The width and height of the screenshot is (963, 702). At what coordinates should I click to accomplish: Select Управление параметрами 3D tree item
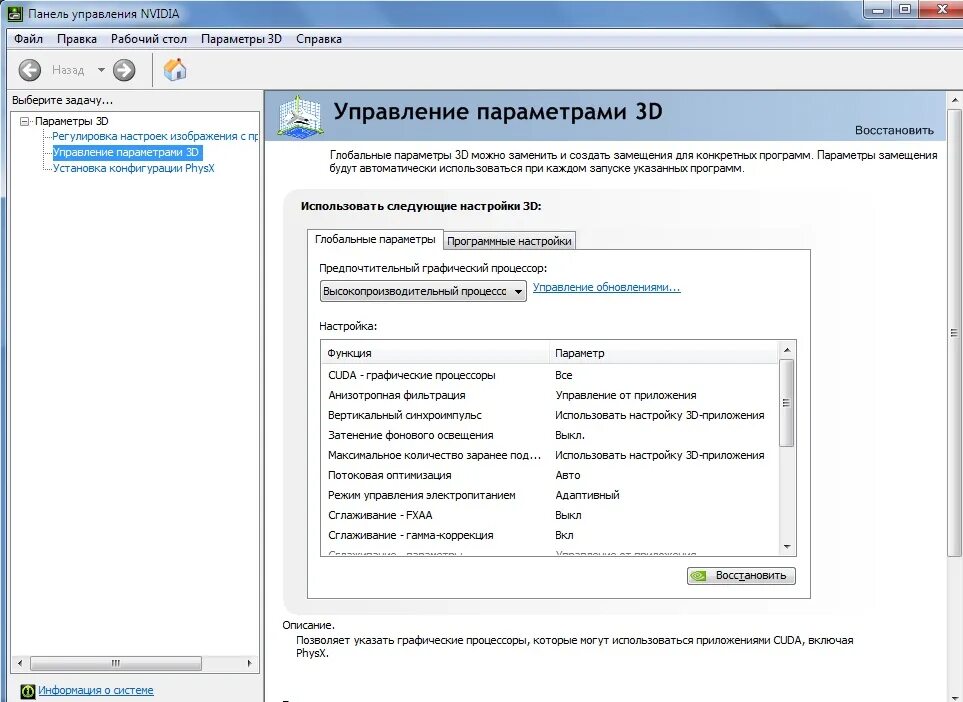coord(126,152)
